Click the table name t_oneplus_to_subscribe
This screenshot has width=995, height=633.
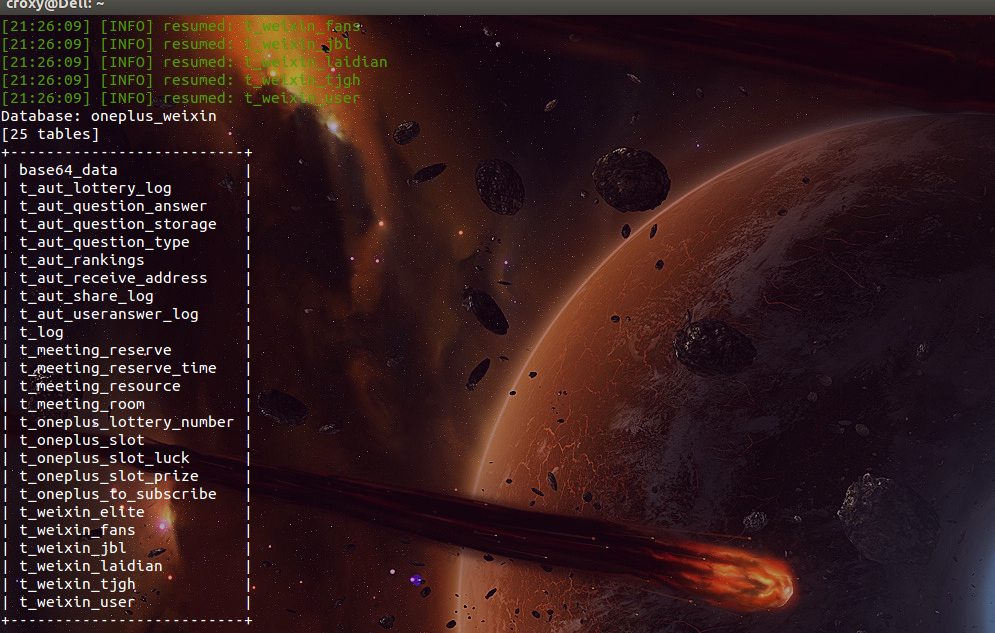[117, 494]
